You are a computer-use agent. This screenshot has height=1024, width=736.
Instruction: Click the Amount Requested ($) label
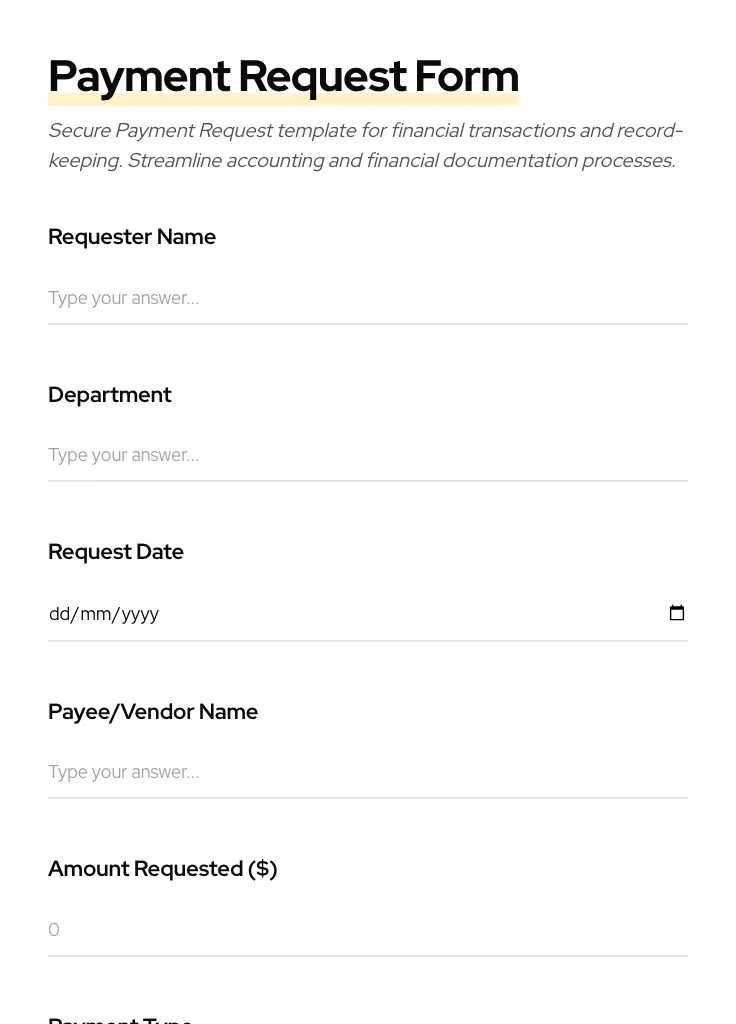(x=163, y=869)
